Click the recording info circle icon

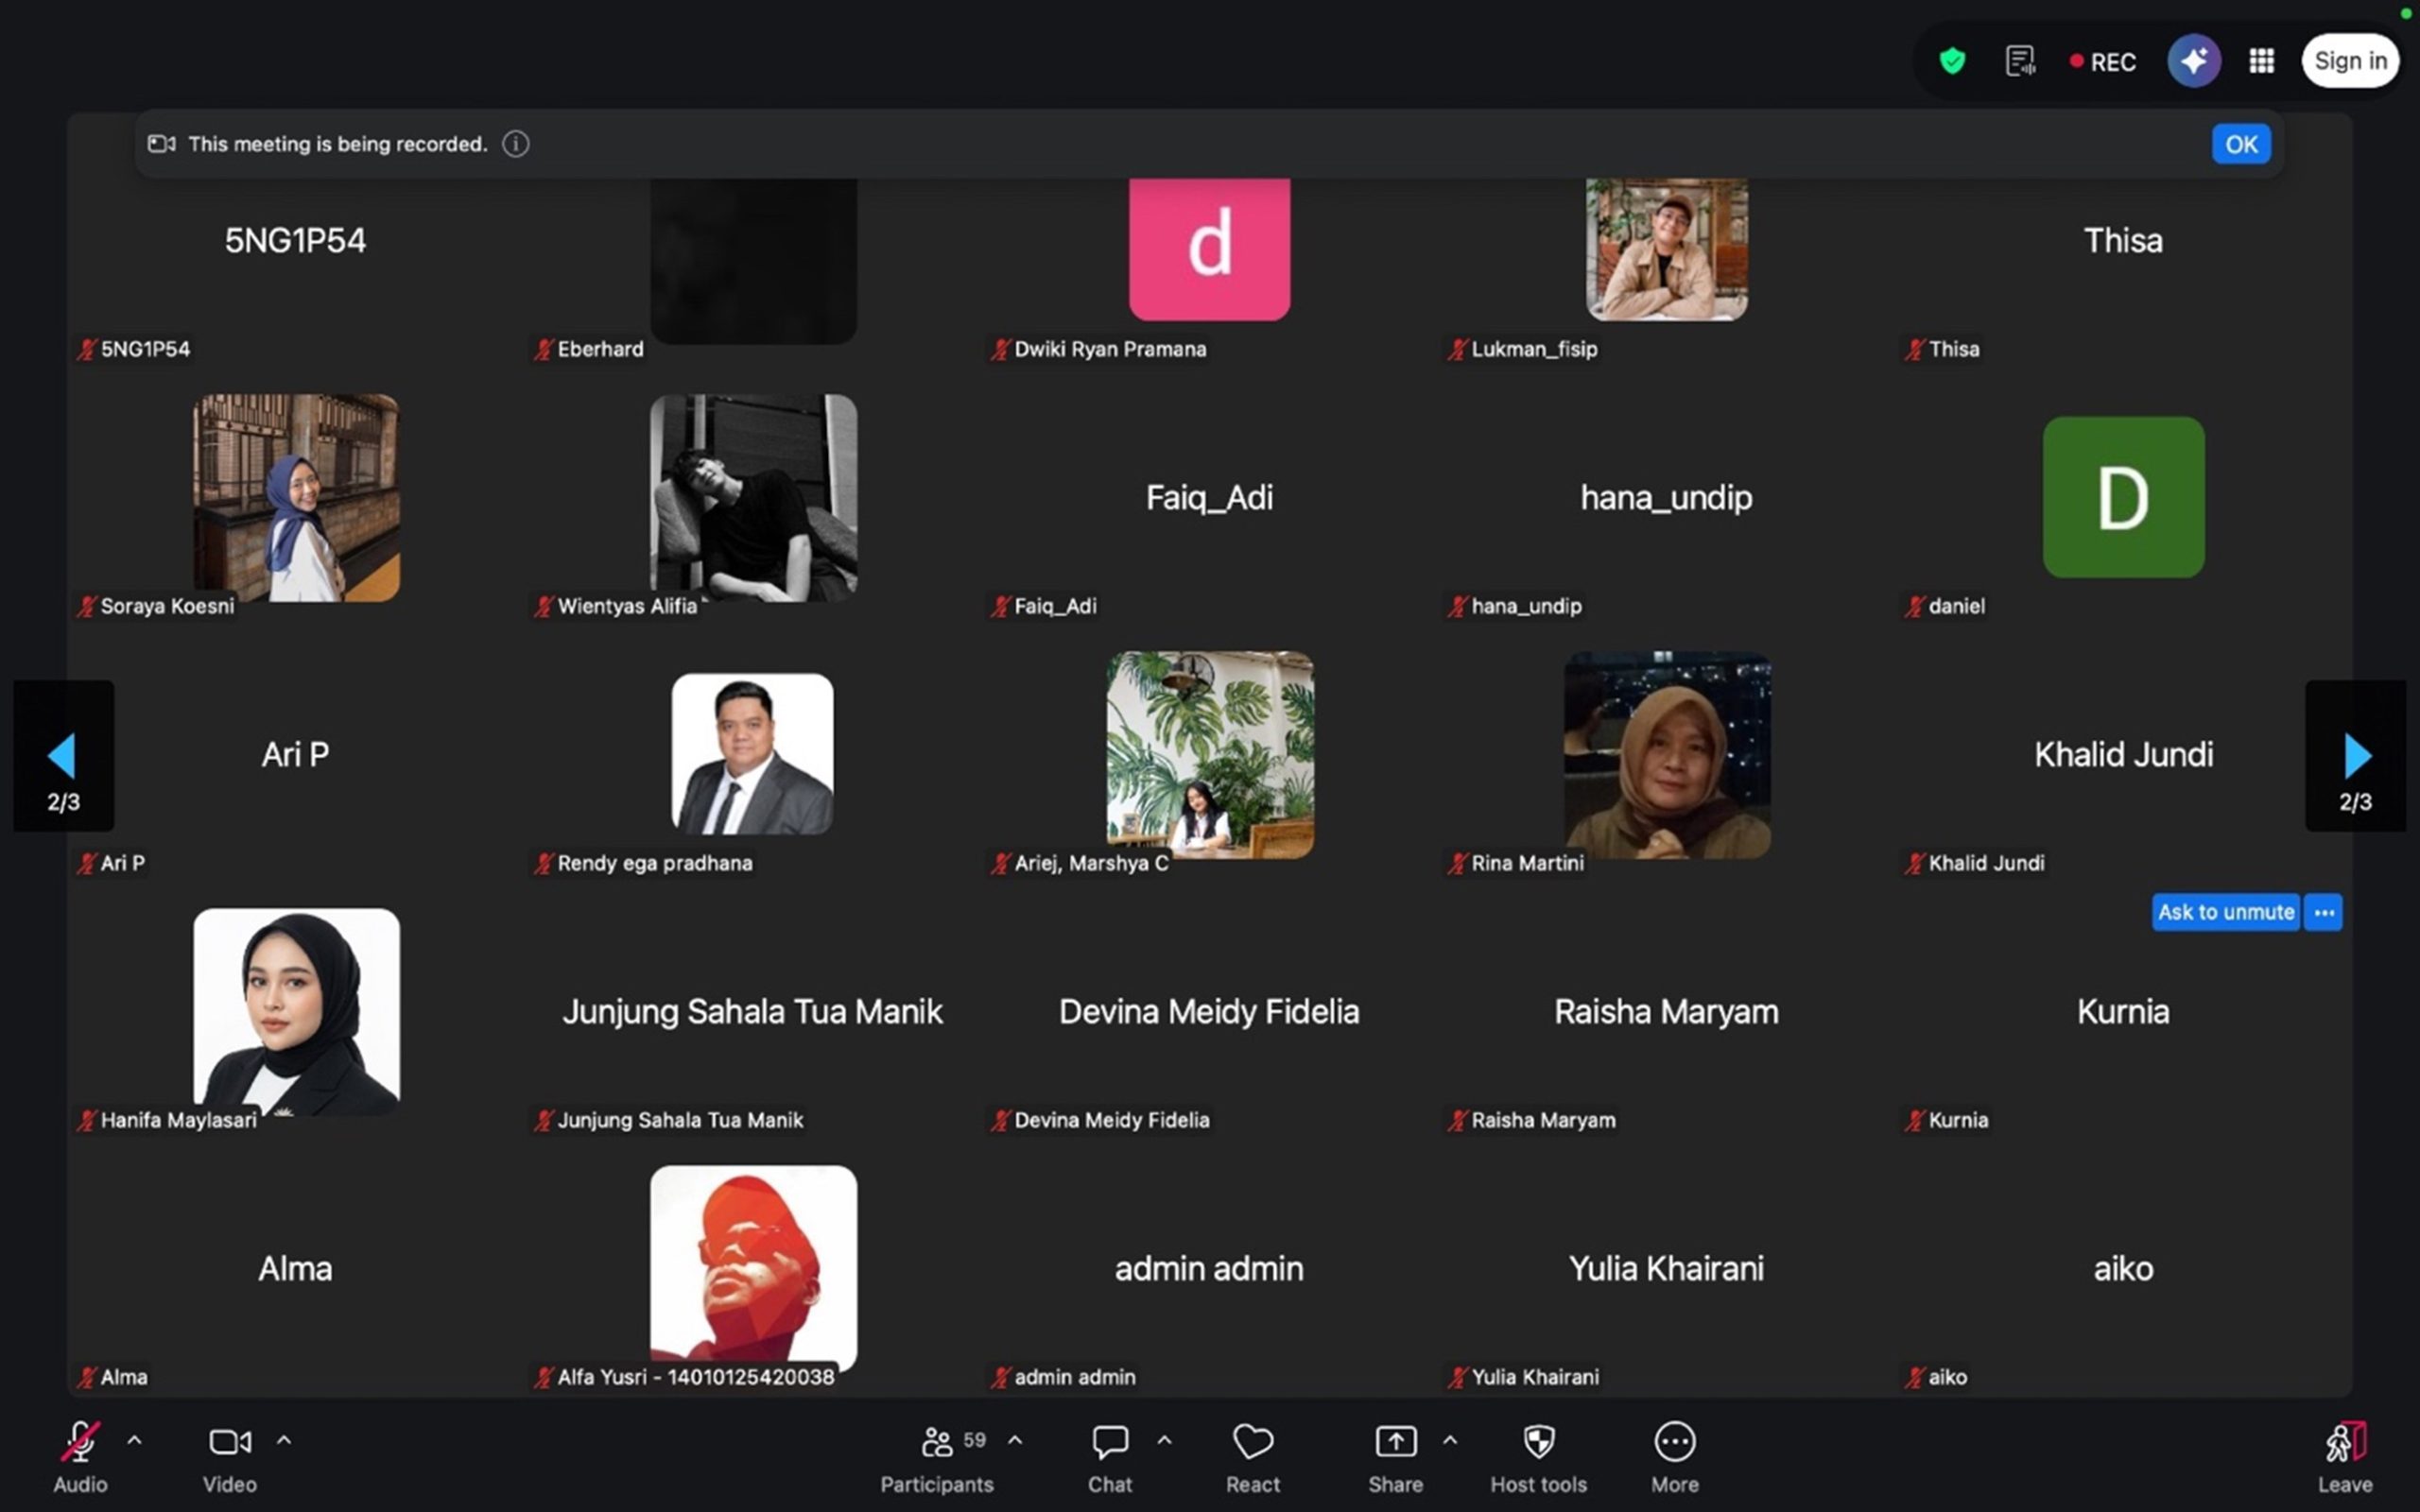point(515,144)
